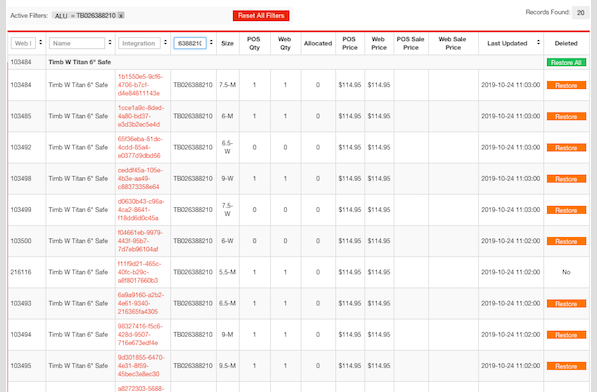Image resolution: width=597 pixels, height=392 pixels.
Task: Click the ALU = TB026388210 active filter tag
Action: (x=88, y=16)
